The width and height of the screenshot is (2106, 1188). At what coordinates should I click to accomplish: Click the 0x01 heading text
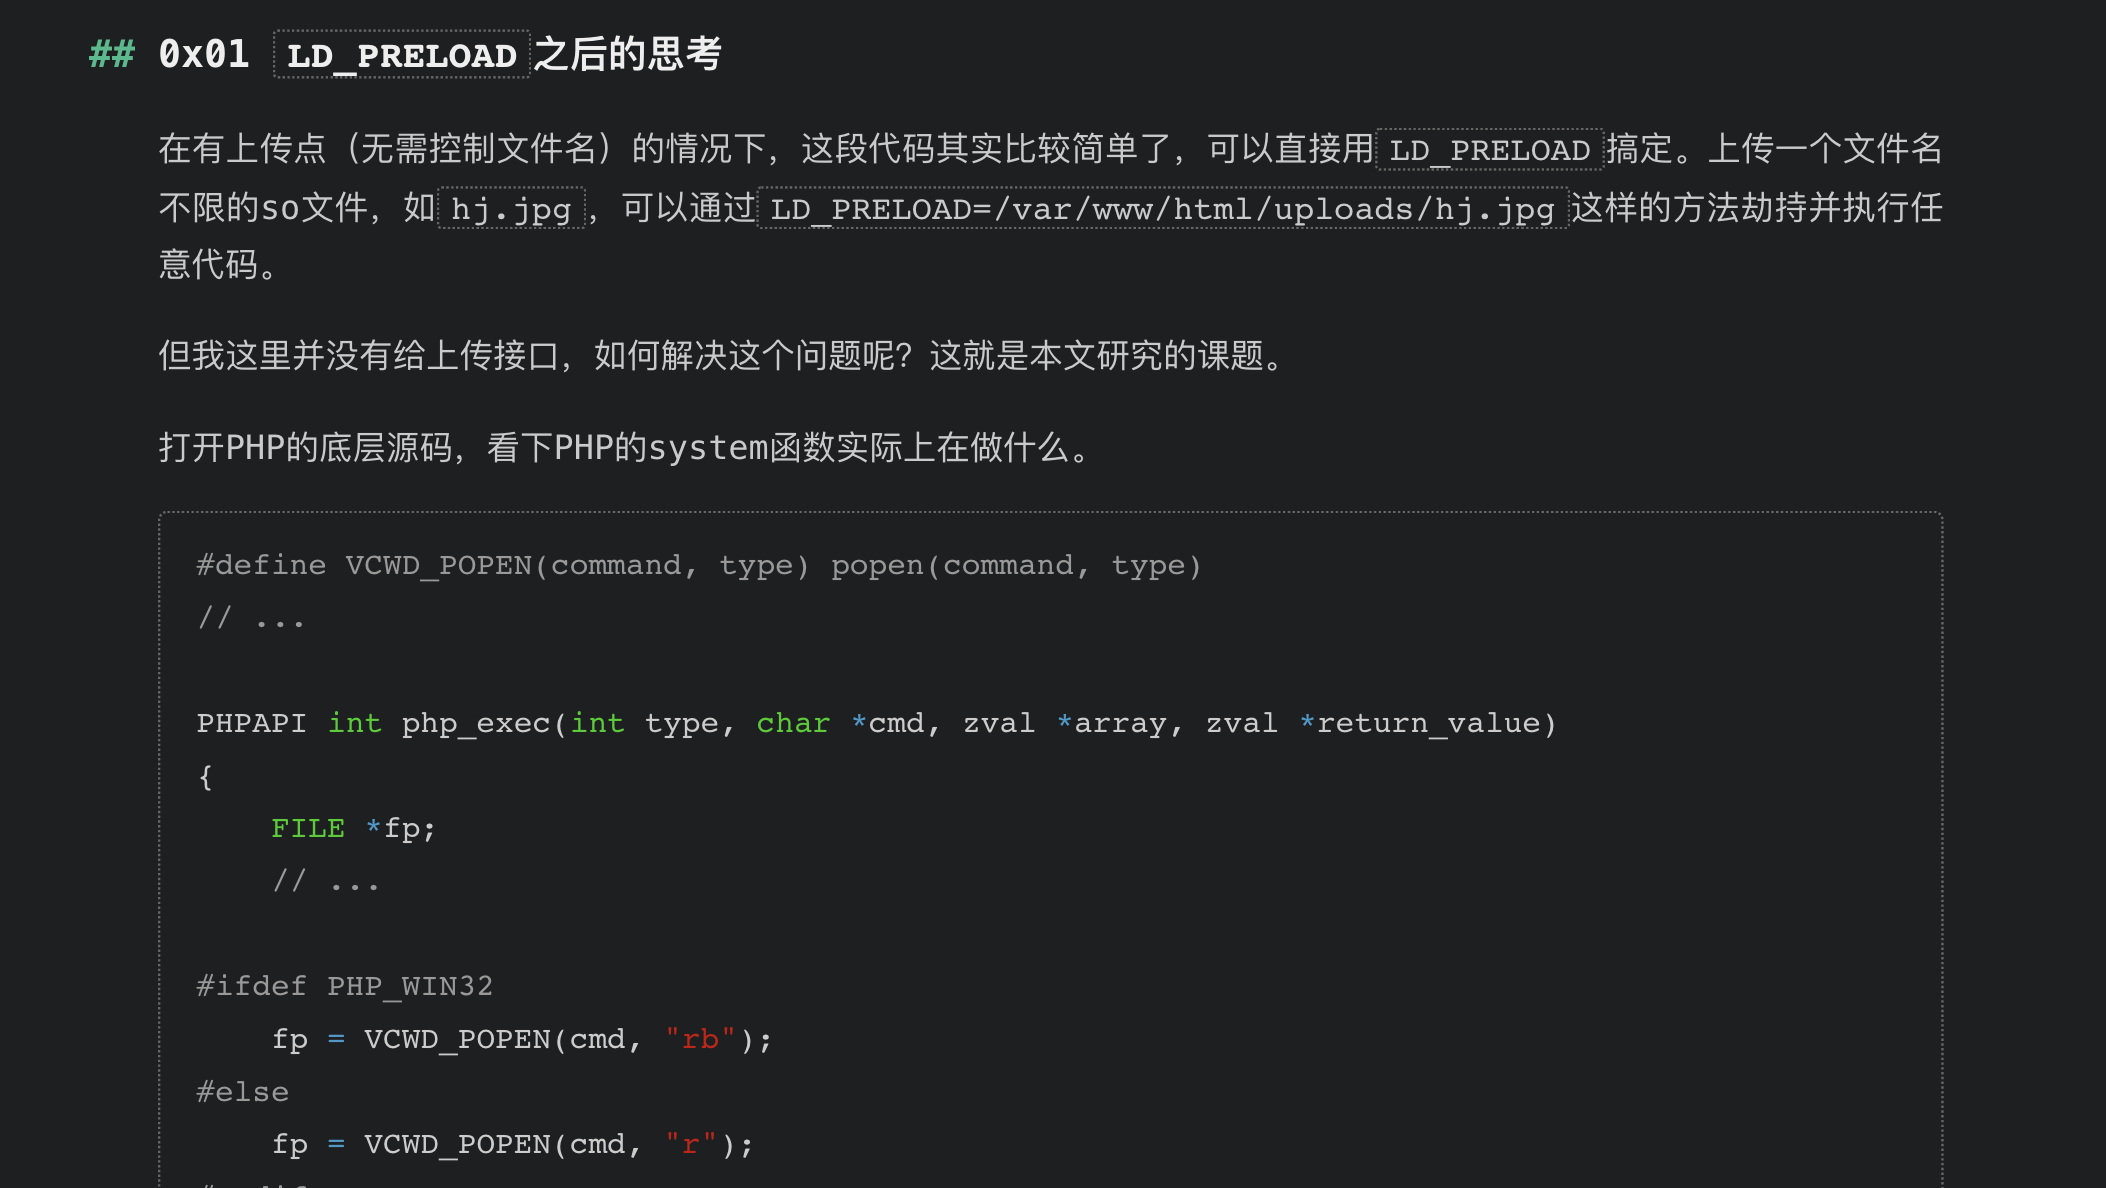(204, 54)
